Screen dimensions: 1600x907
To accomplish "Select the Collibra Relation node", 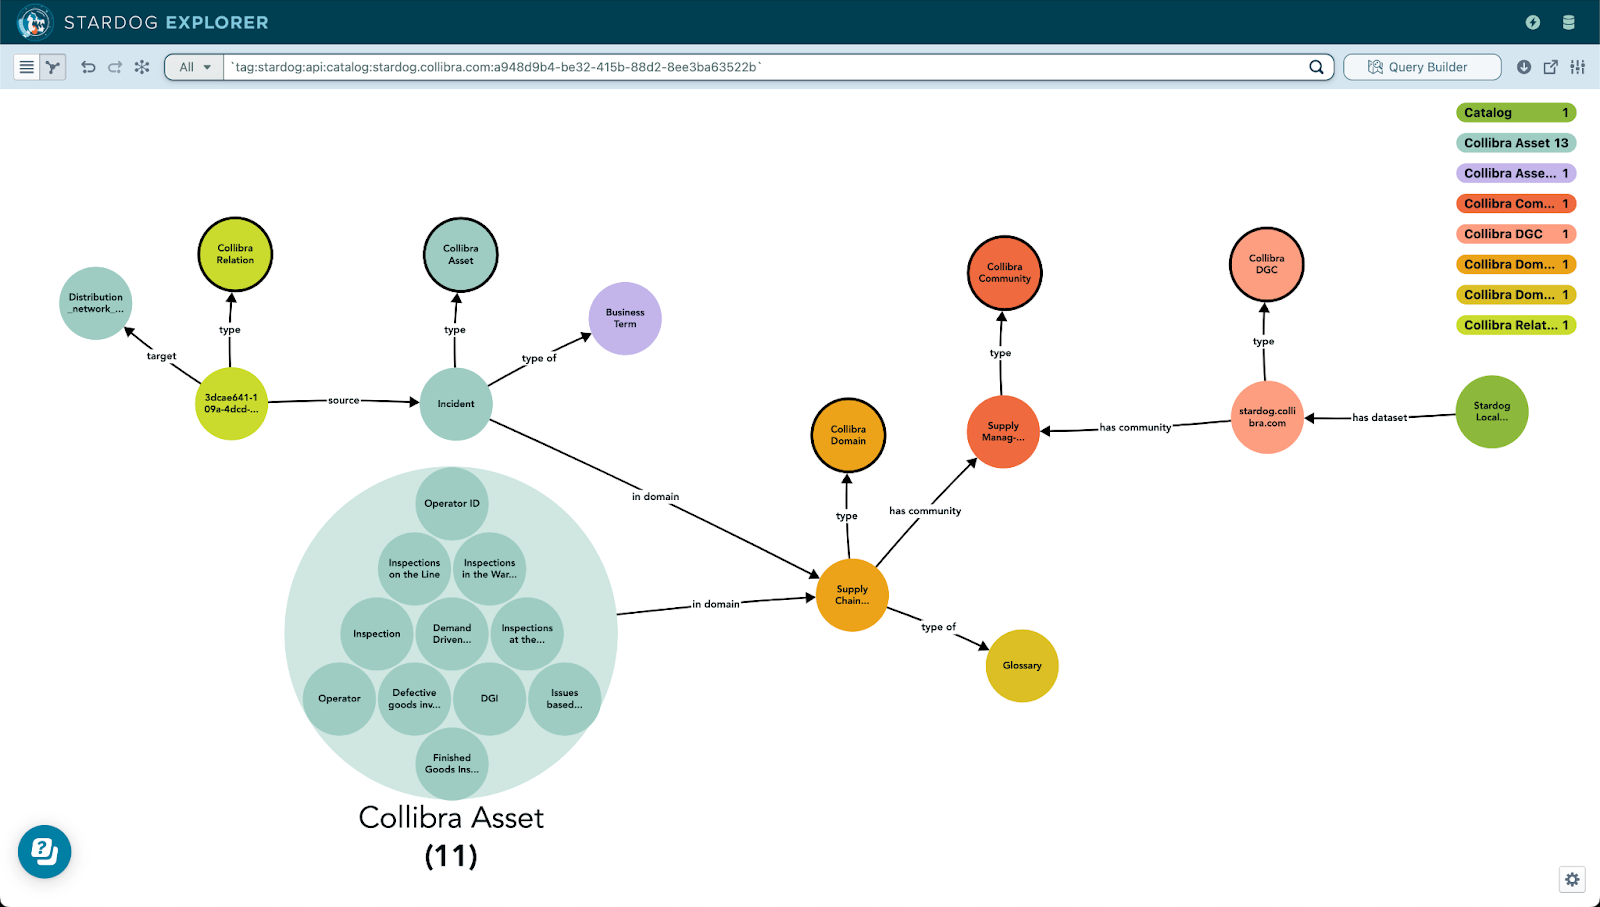I will pyautogui.click(x=235, y=254).
